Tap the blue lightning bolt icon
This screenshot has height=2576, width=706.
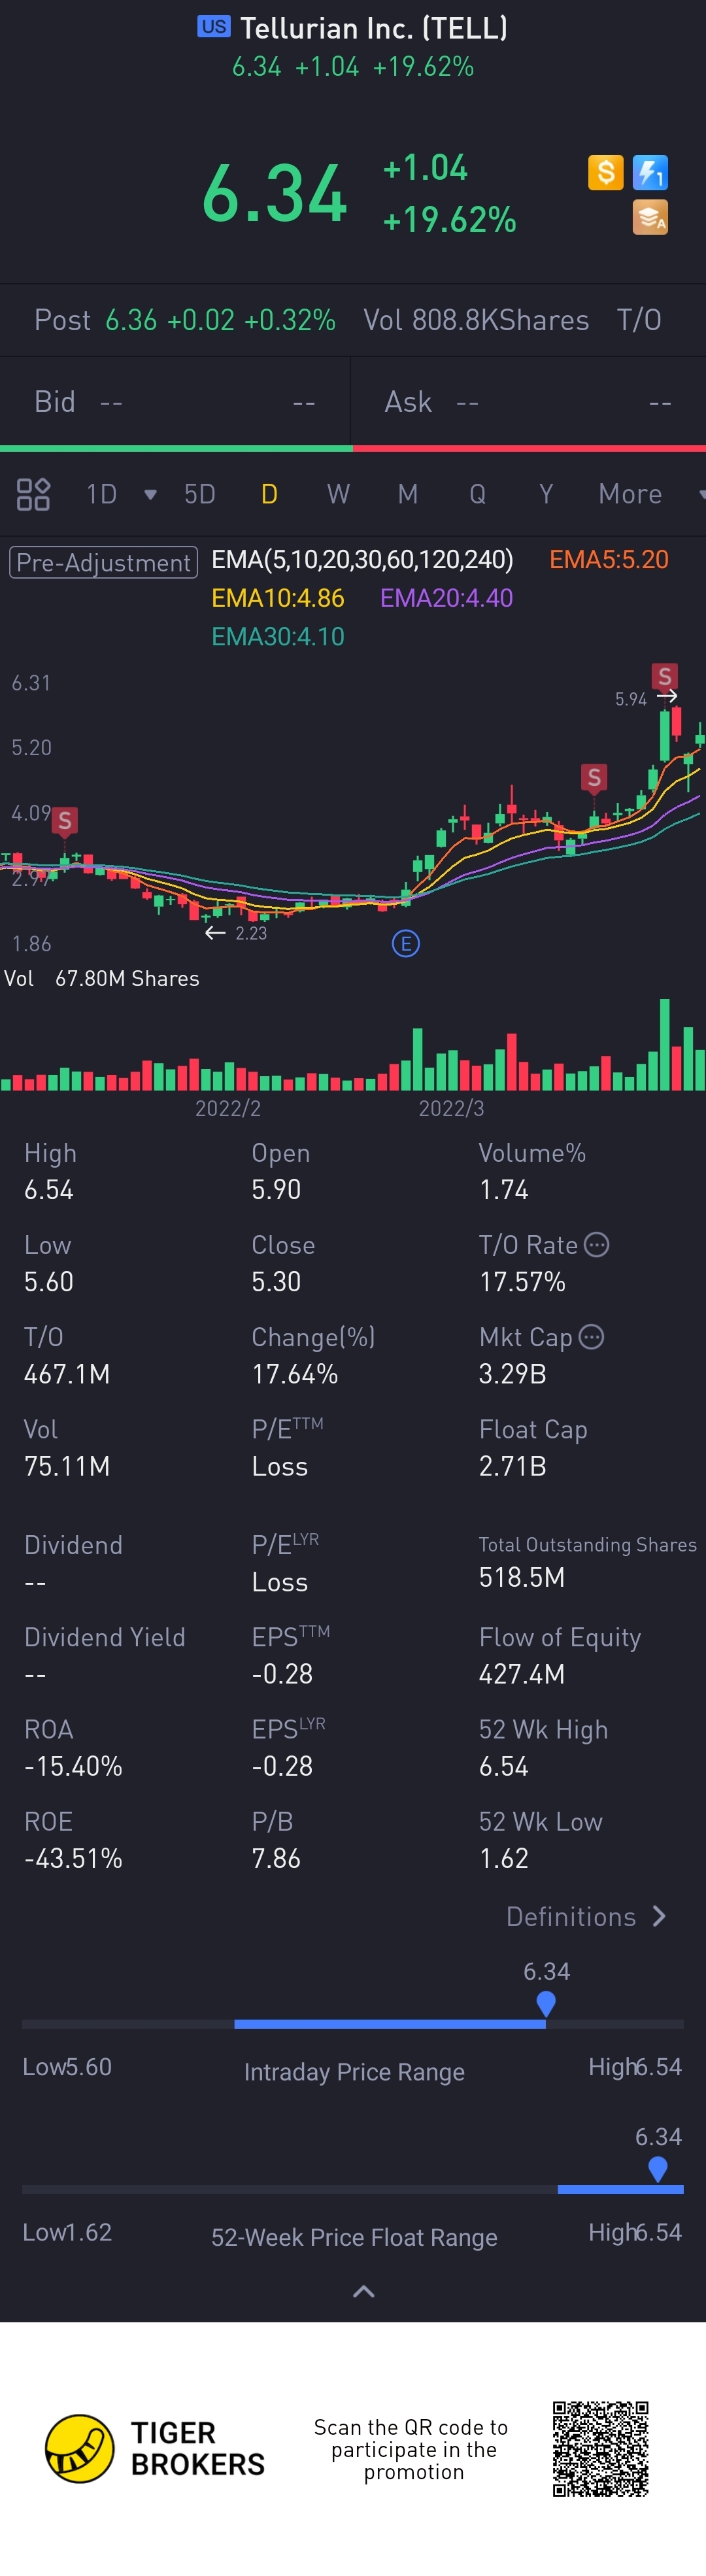(x=650, y=172)
